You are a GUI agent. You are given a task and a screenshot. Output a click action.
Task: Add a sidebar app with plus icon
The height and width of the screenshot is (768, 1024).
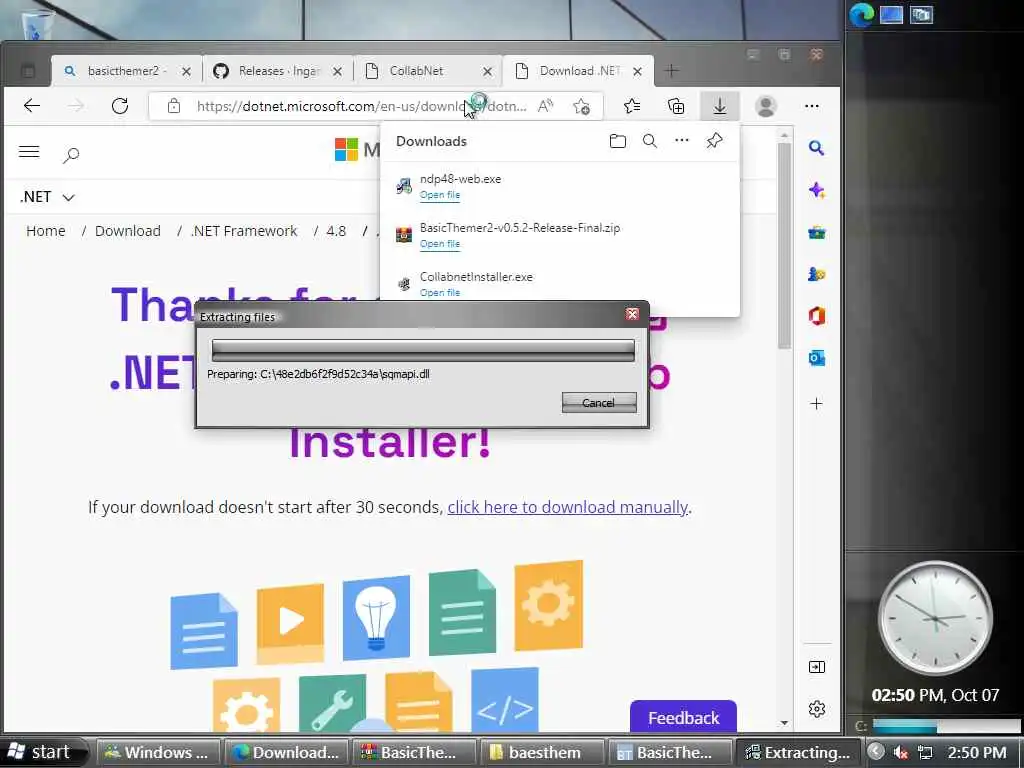[x=816, y=404]
